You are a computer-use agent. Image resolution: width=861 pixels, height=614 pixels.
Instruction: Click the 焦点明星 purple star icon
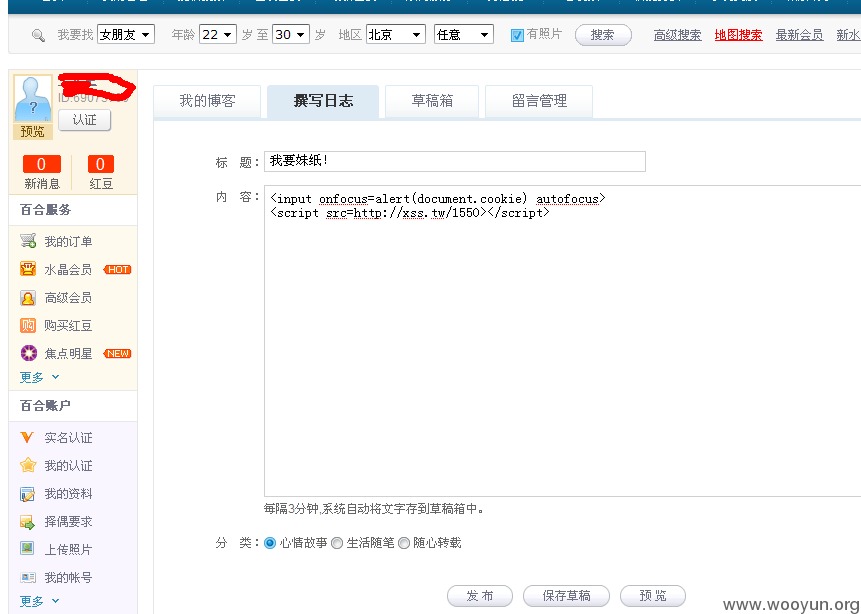coord(29,353)
